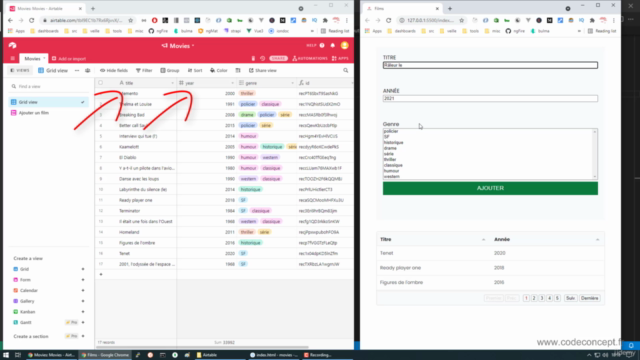The image size is (640, 360).
Task: Open the view collaborators people icon
Action: pos(87,70)
